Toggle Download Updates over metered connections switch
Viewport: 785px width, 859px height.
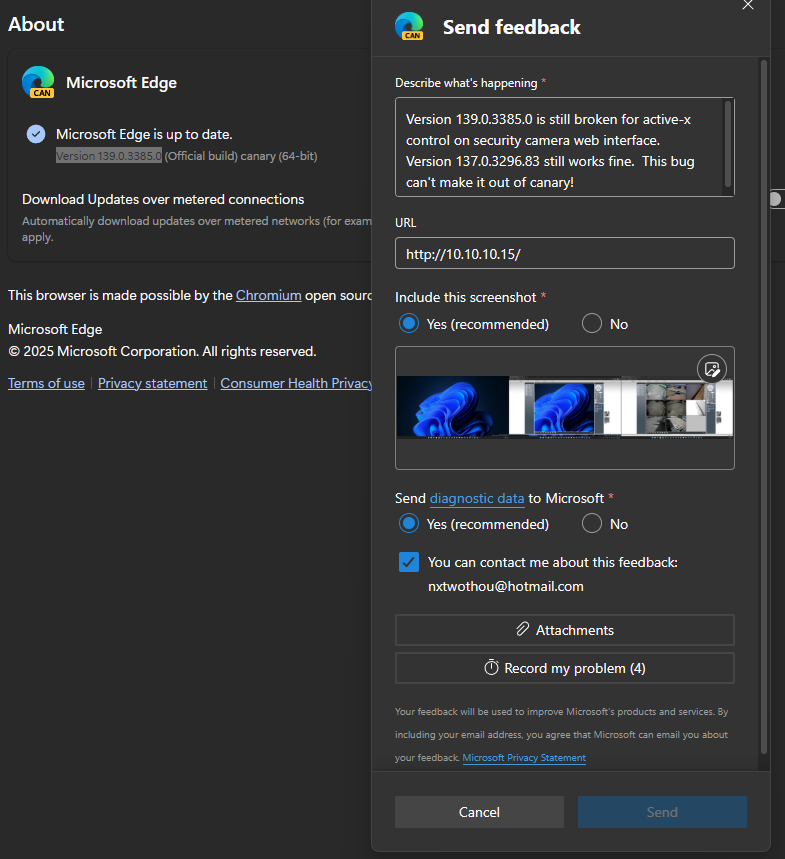point(776,199)
